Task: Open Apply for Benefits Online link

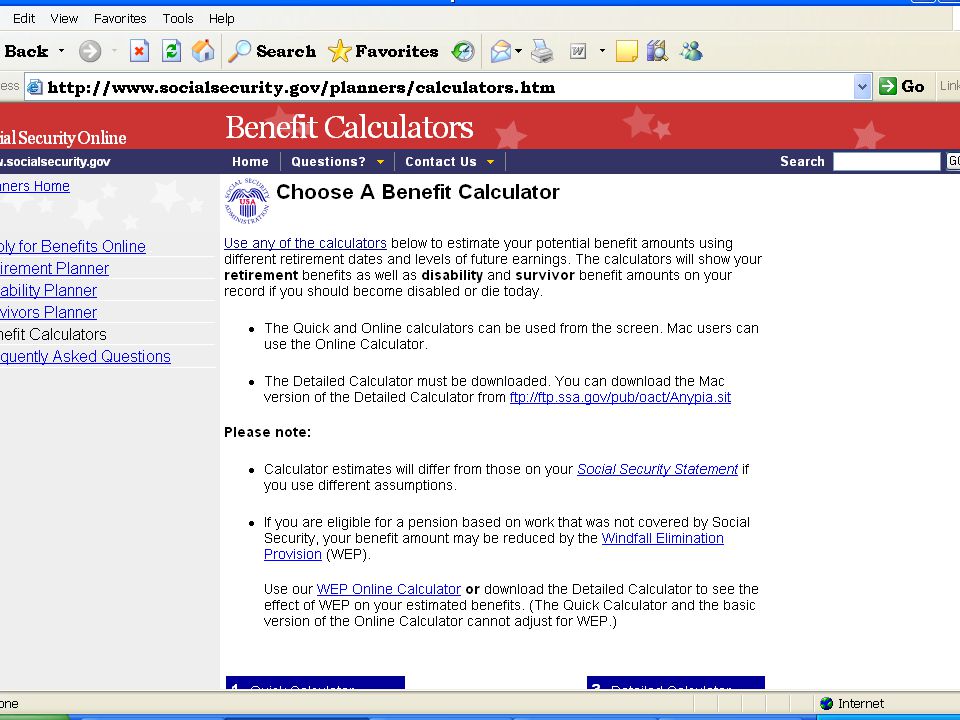Action: point(73,246)
